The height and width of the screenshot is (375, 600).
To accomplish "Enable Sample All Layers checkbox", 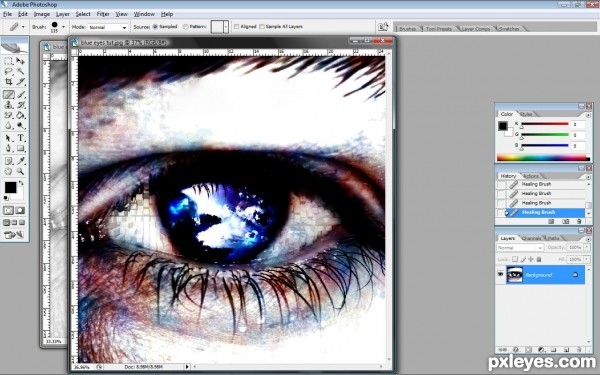I will tap(262, 27).
